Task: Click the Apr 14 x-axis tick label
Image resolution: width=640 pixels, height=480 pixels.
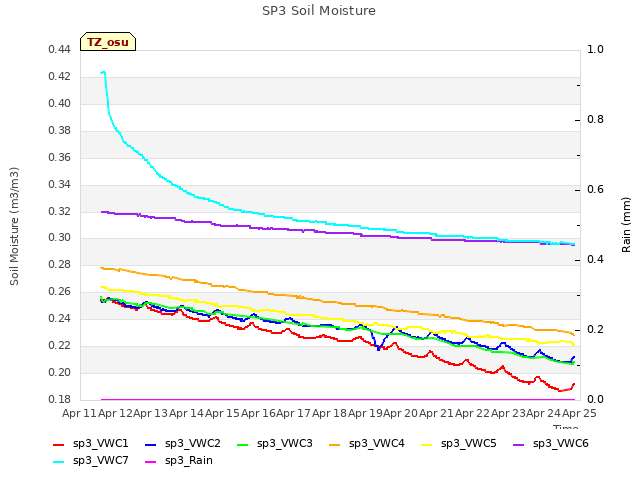Action: [x=187, y=413]
